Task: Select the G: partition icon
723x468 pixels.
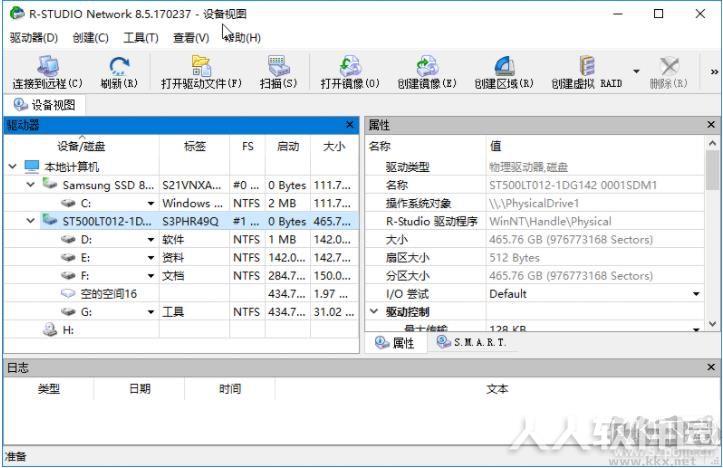Action: (x=68, y=312)
